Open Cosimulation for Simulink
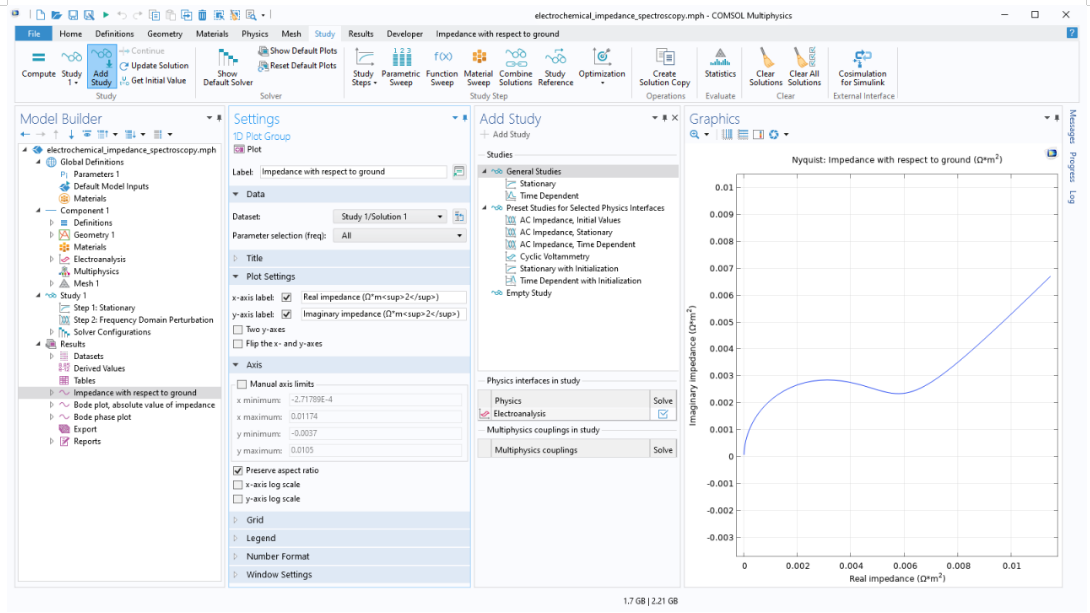 click(x=862, y=67)
